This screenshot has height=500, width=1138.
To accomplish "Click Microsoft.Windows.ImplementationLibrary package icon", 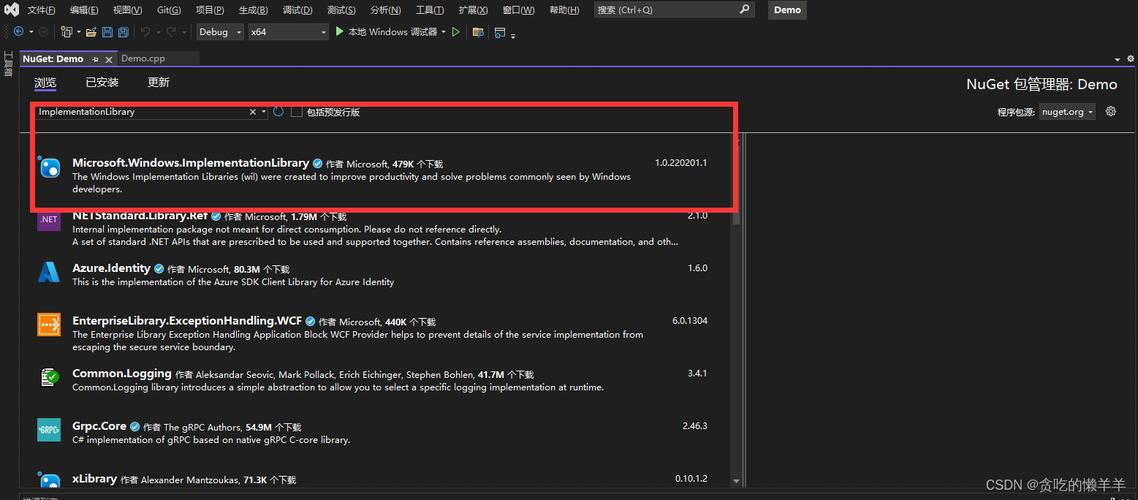I will pyautogui.click(x=49, y=168).
